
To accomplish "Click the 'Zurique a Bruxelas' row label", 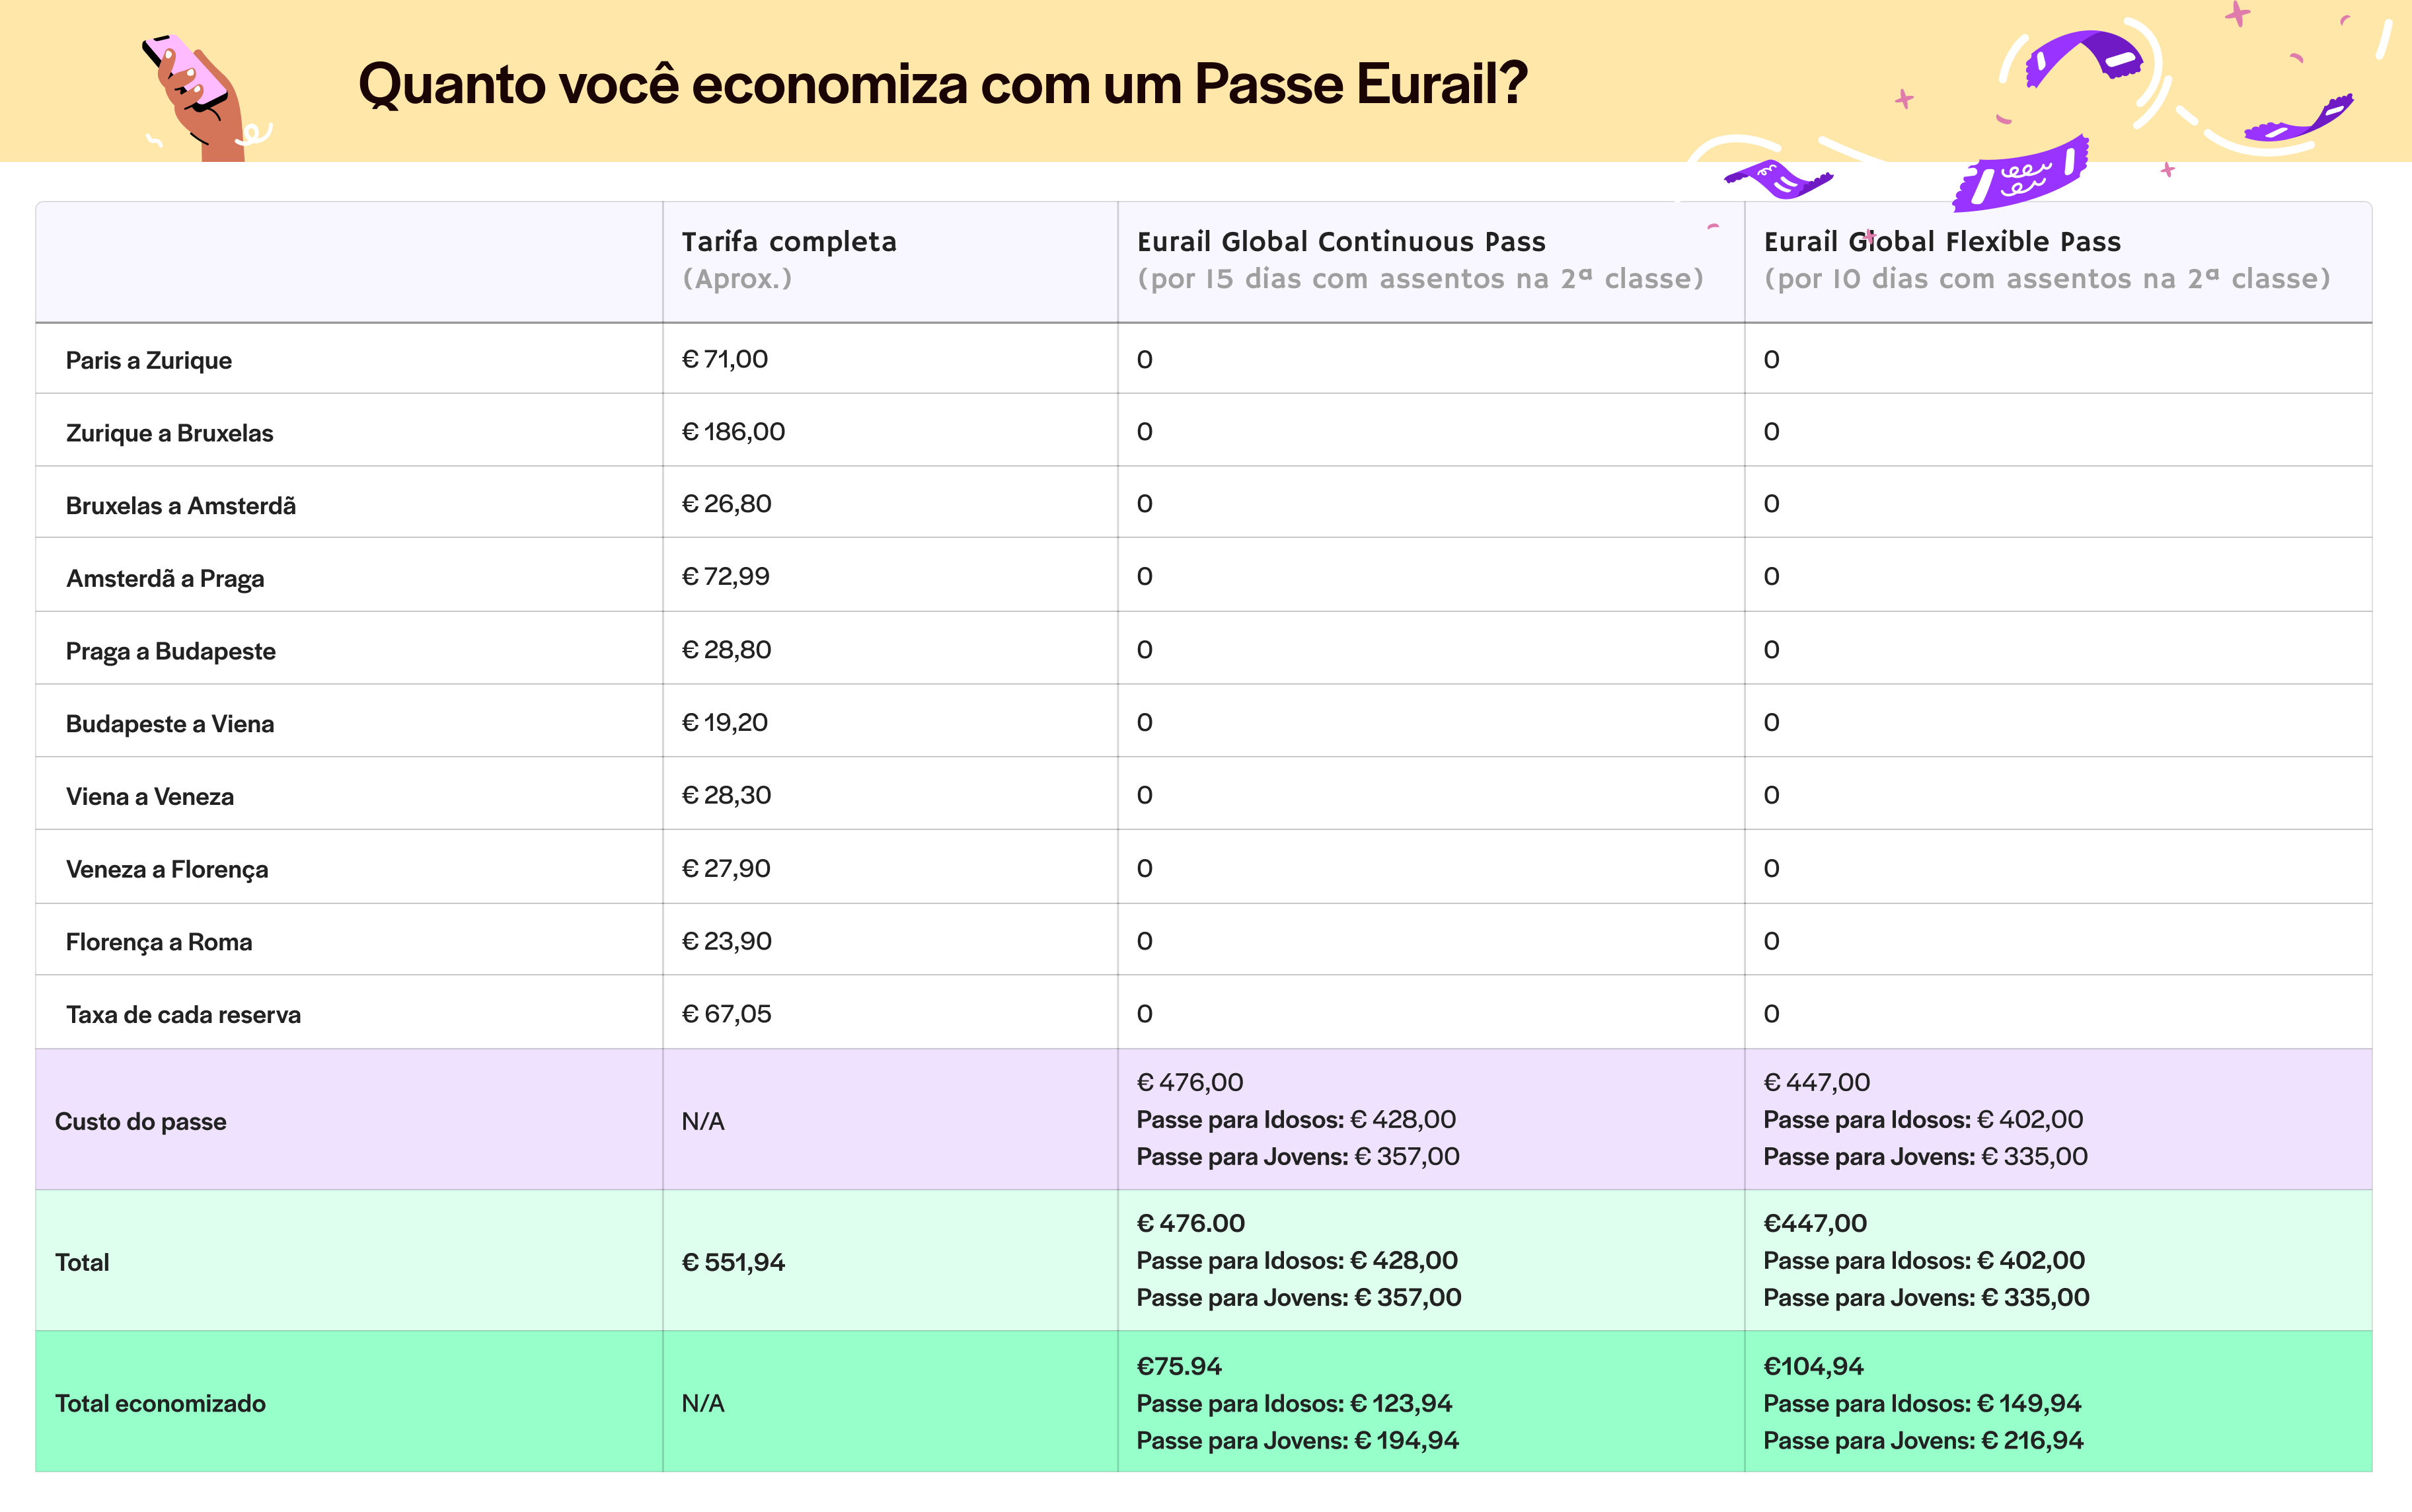I will pos(169,433).
